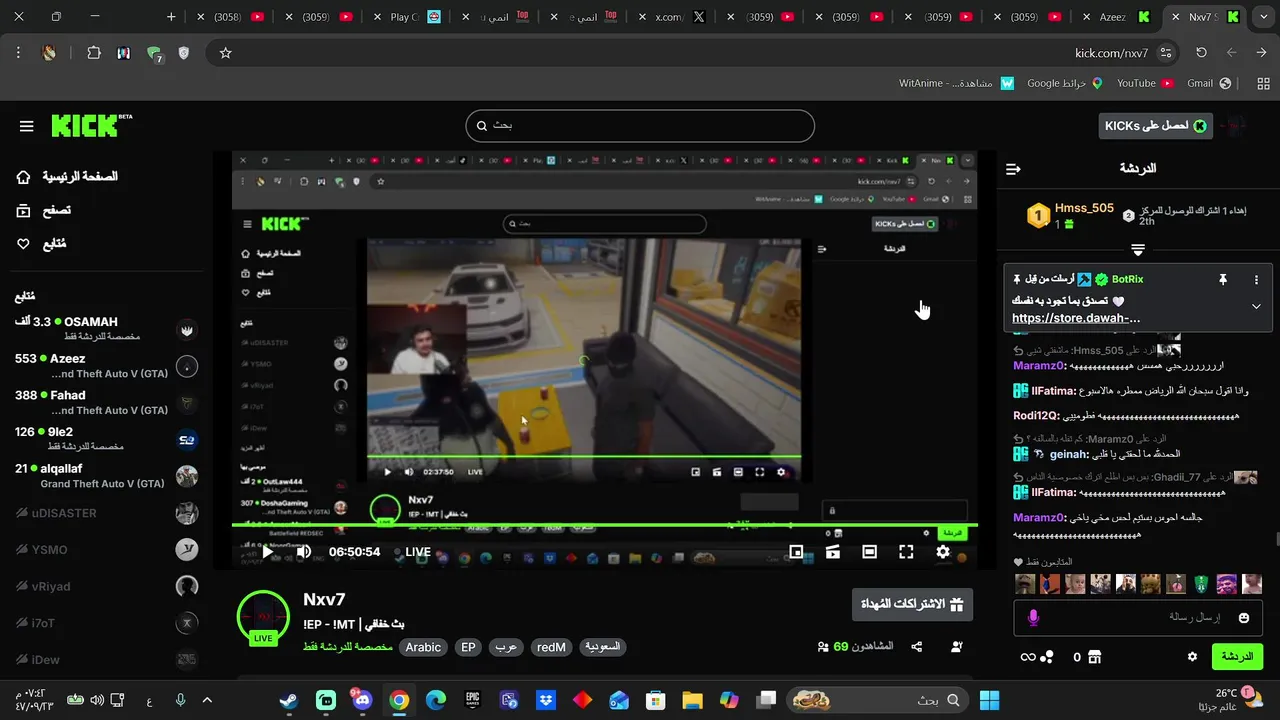This screenshot has width=1280, height=720.
Task: Open the store.dawah link in pinned message
Action: (1076, 318)
